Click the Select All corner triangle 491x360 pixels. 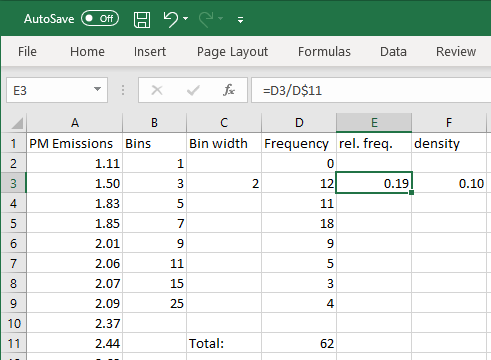17,123
